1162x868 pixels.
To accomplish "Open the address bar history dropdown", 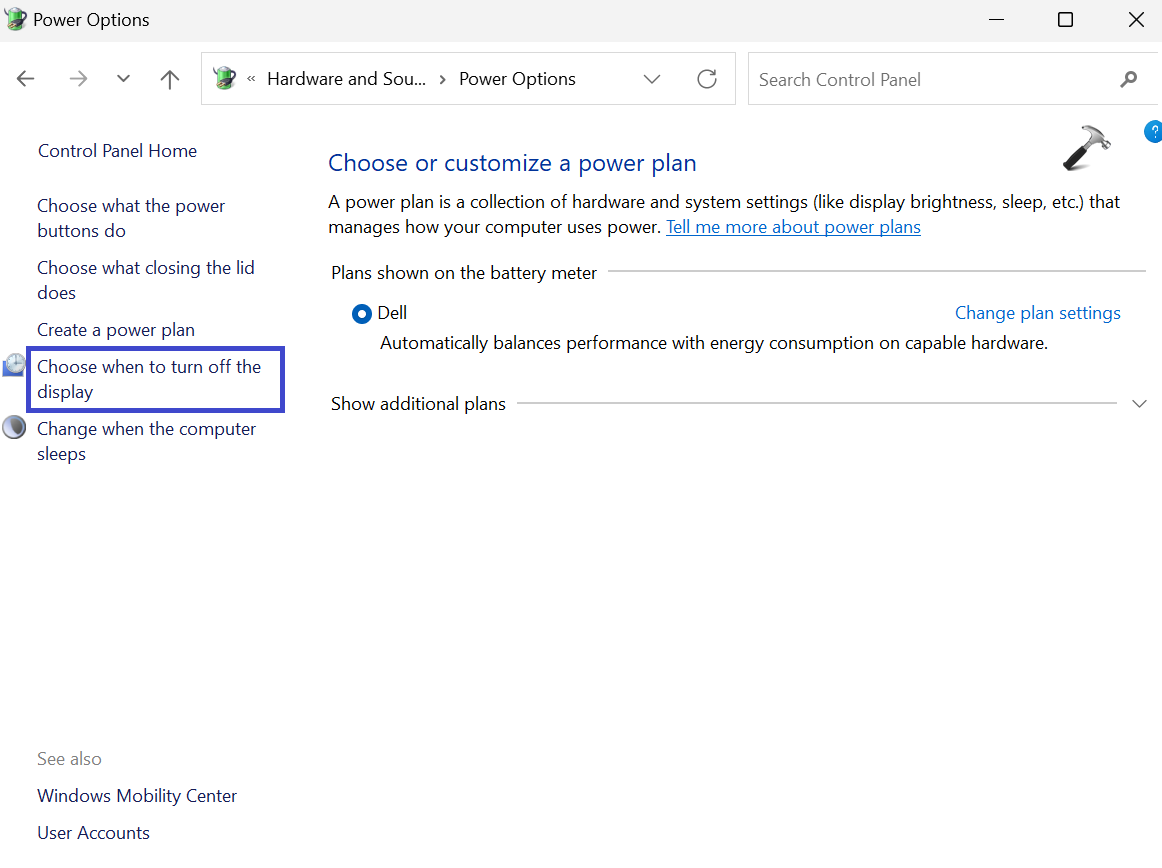I will [652, 79].
